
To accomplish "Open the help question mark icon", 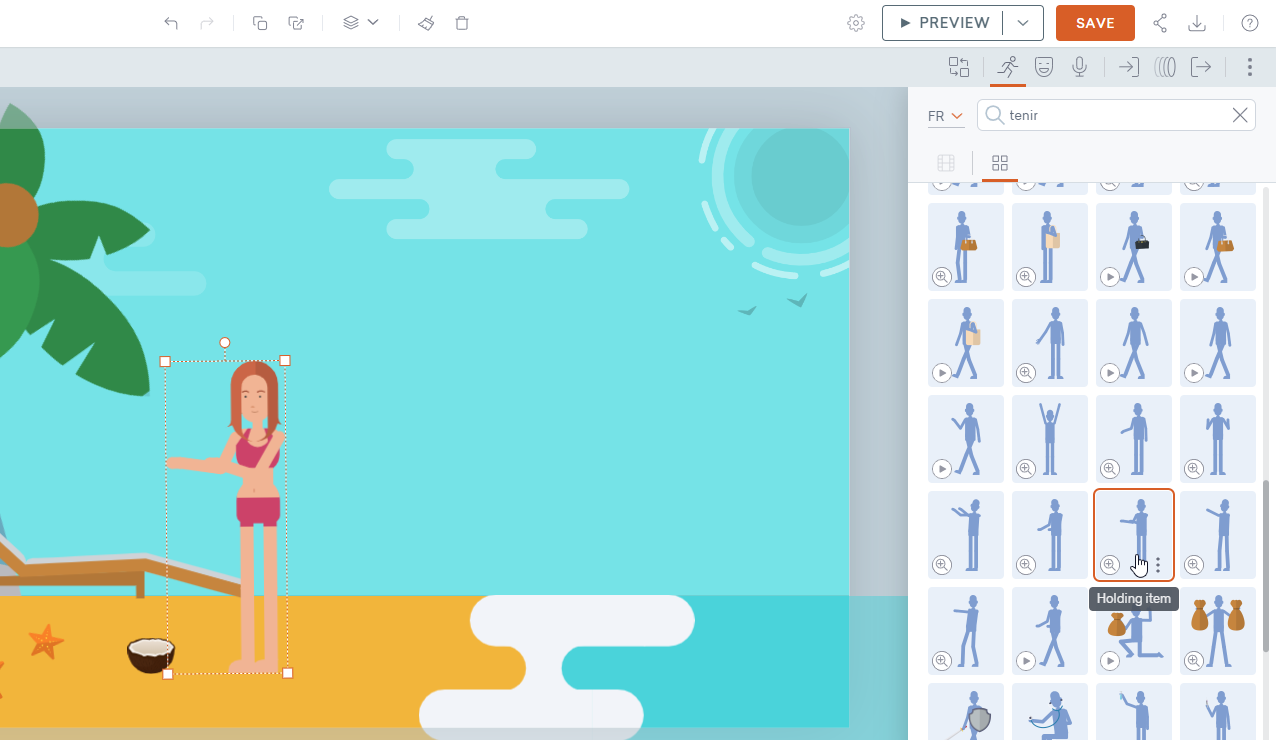I will click(x=1249, y=23).
